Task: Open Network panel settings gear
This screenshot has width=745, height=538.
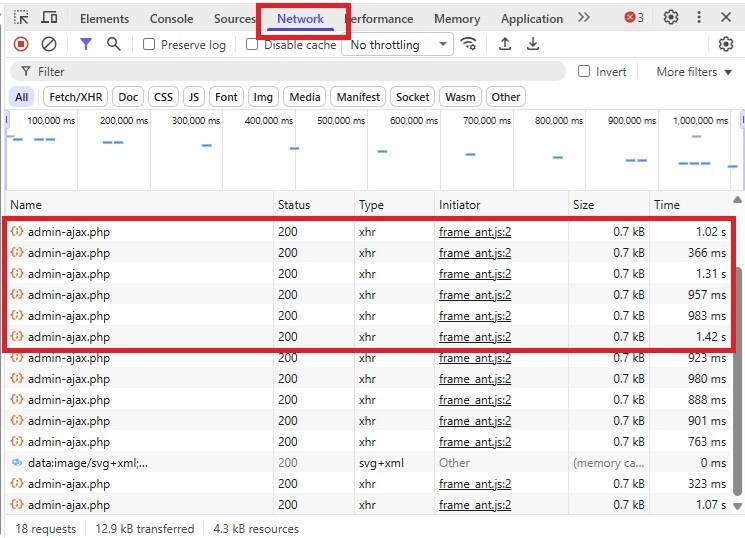Action: pos(726,44)
